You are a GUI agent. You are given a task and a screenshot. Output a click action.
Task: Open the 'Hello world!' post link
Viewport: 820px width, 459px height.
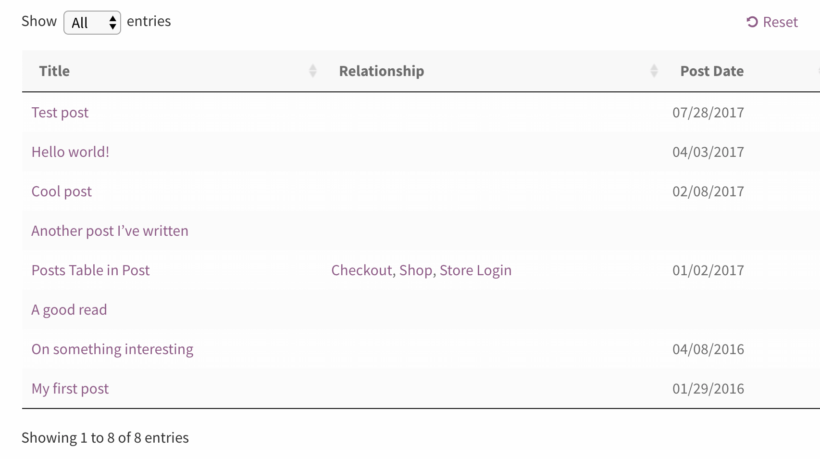tap(70, 152)
